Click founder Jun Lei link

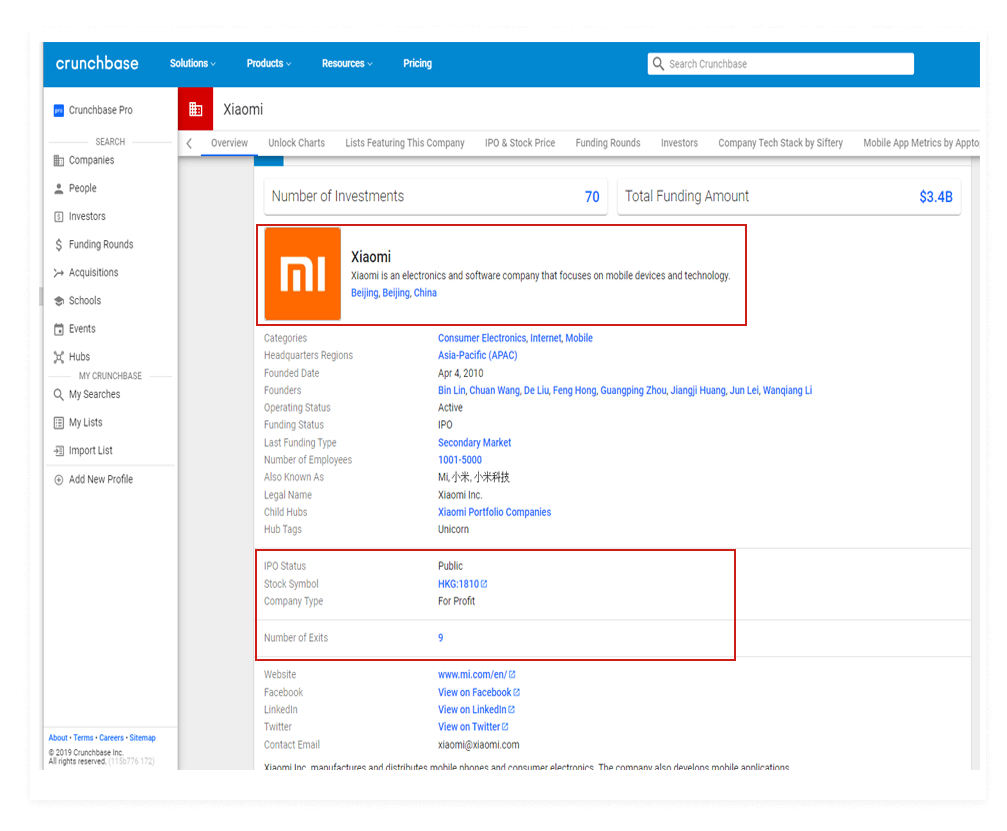pos(744,390)
